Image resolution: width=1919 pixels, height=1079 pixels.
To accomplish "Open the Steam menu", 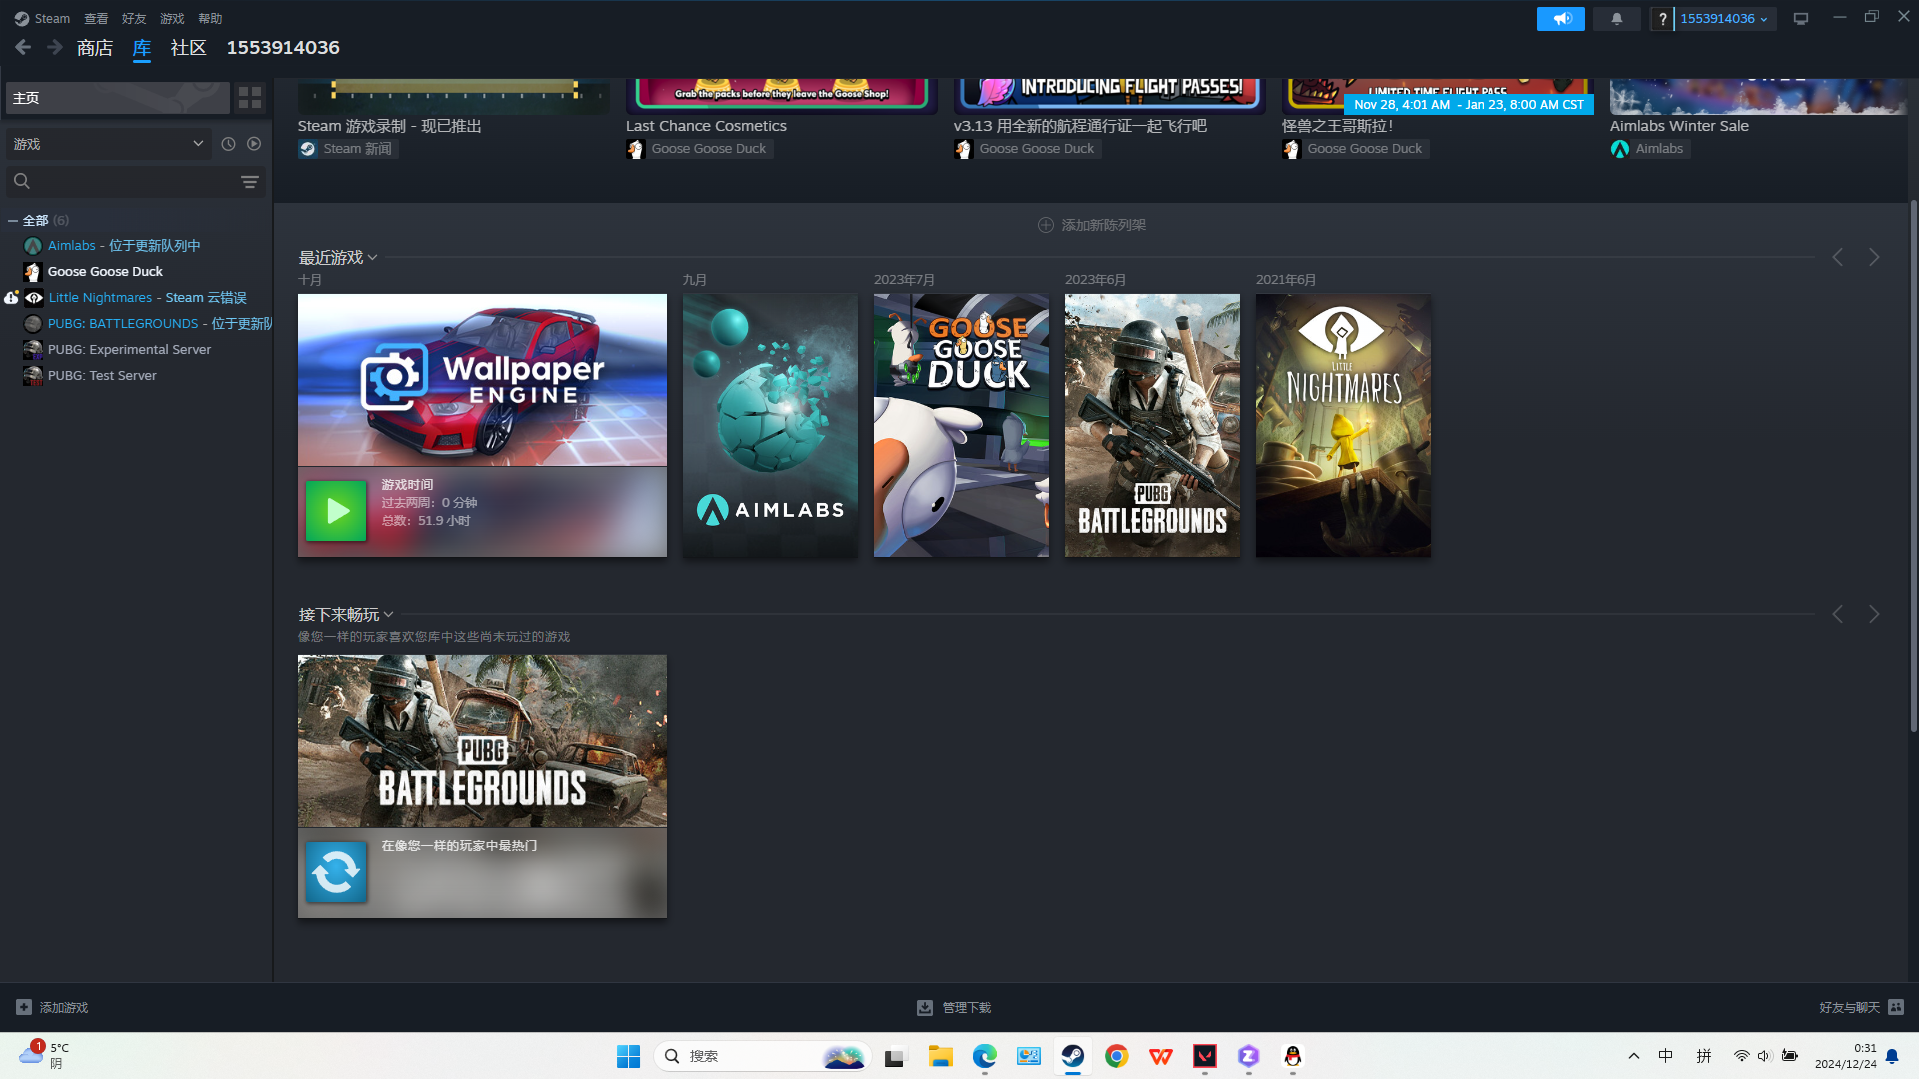I will click(42, 19).
